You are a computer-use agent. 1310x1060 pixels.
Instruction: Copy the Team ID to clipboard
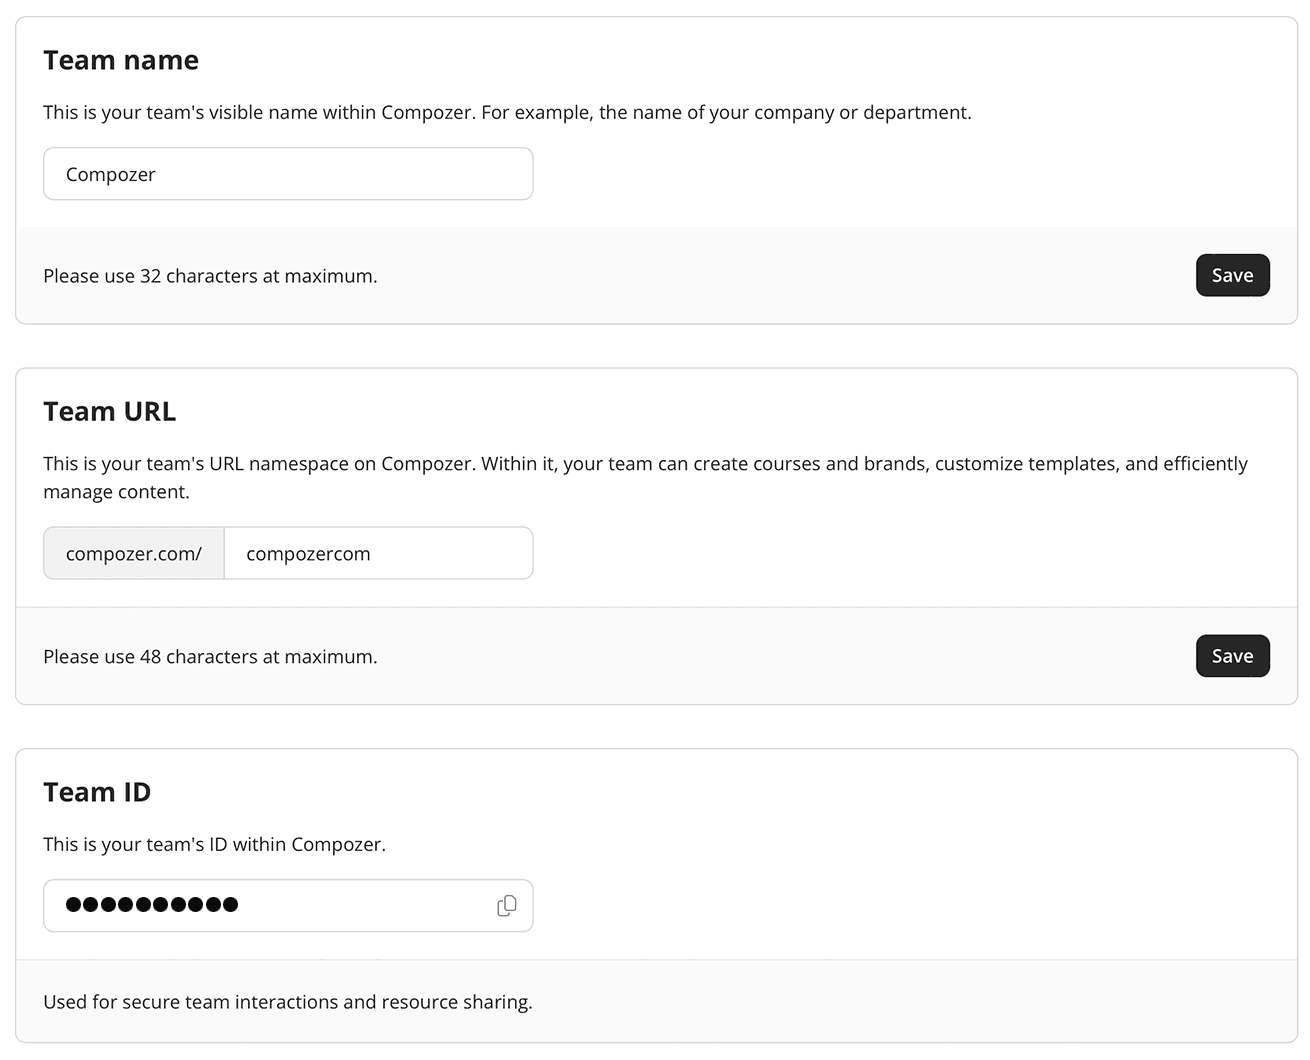pos(507,906)
